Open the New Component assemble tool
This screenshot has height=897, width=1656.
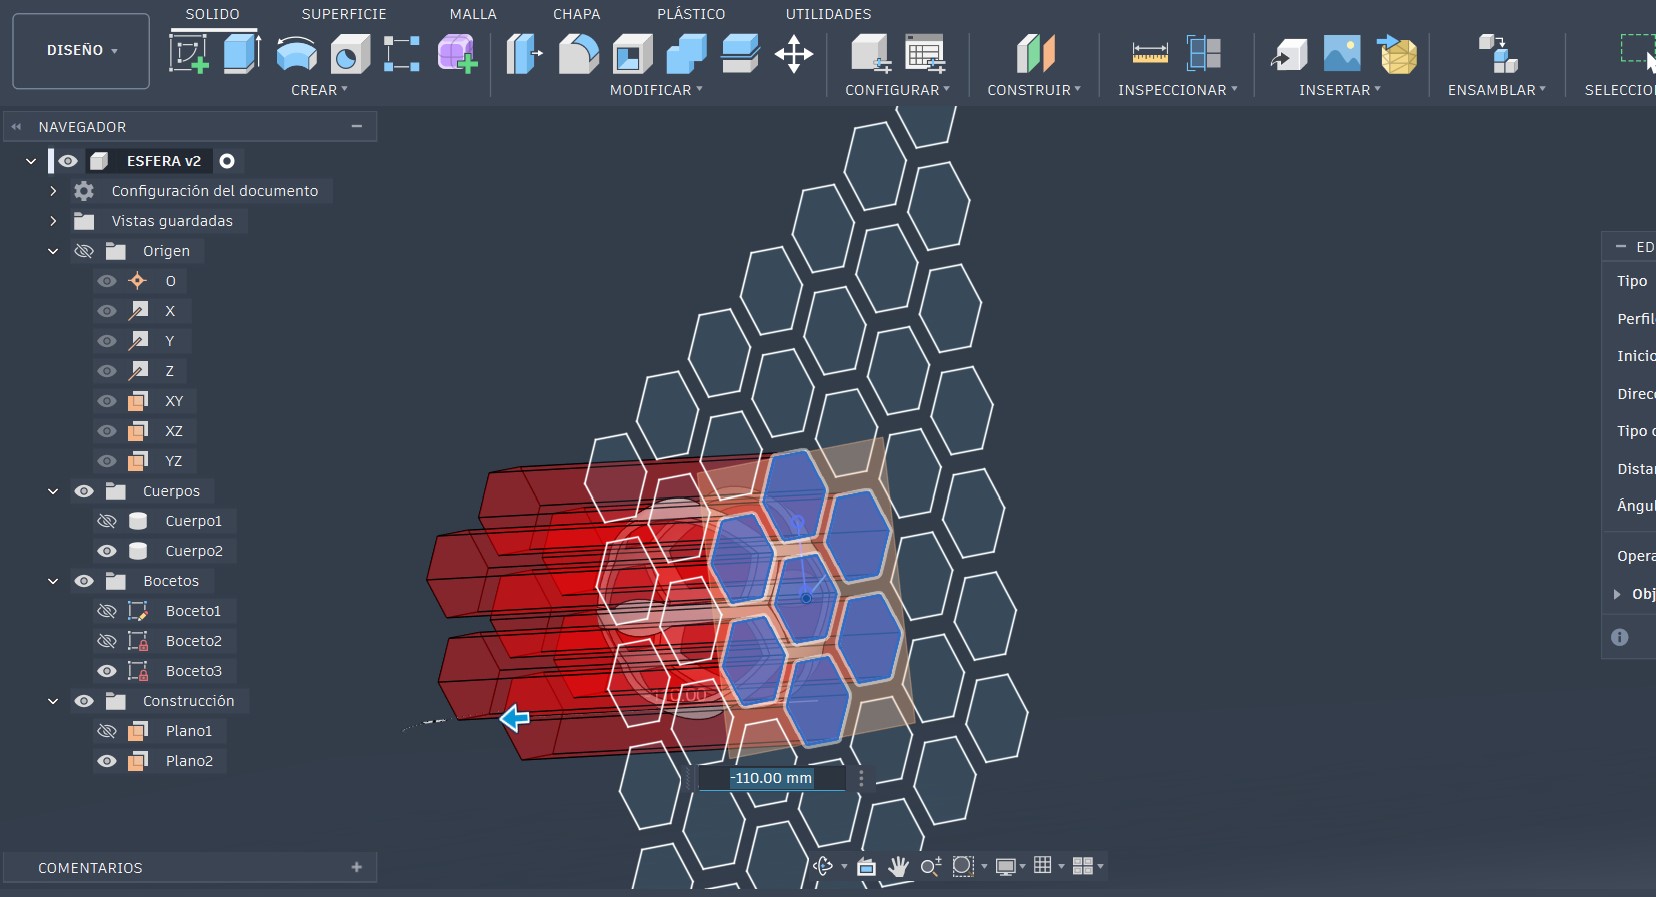(x=1498, y=54)
